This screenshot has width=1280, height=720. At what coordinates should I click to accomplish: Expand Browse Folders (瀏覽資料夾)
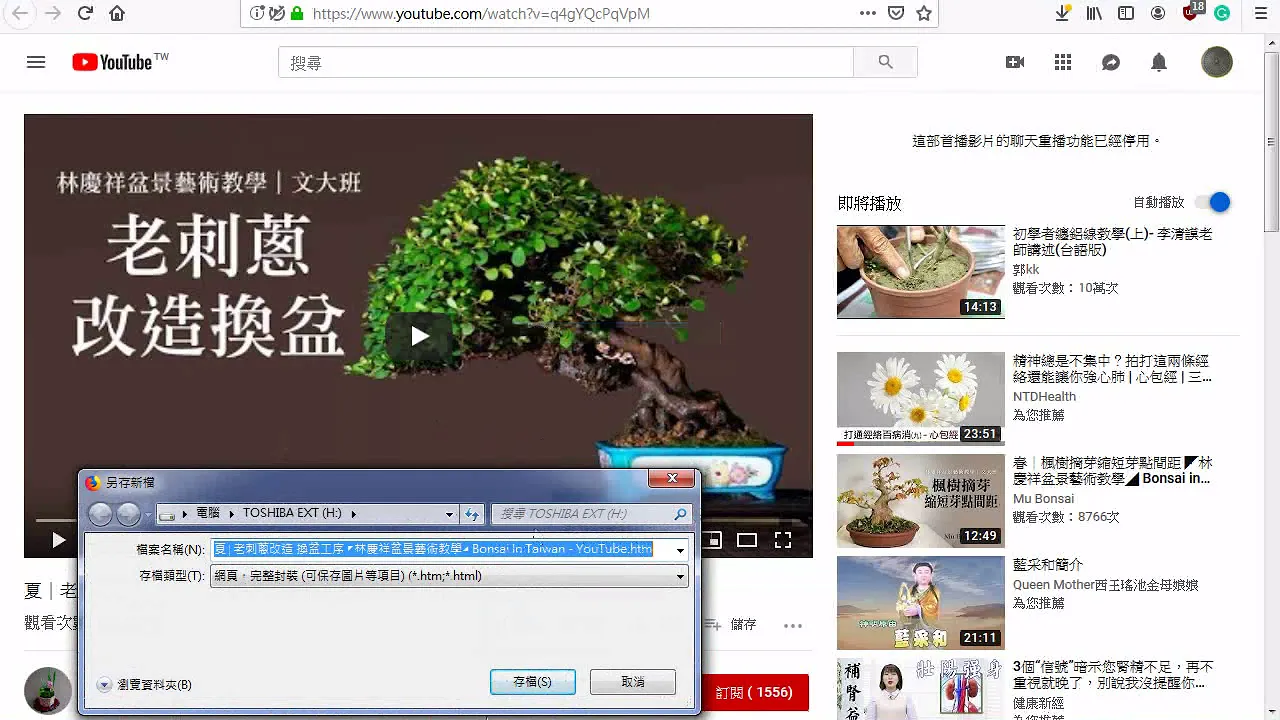(x=144, y=685)
